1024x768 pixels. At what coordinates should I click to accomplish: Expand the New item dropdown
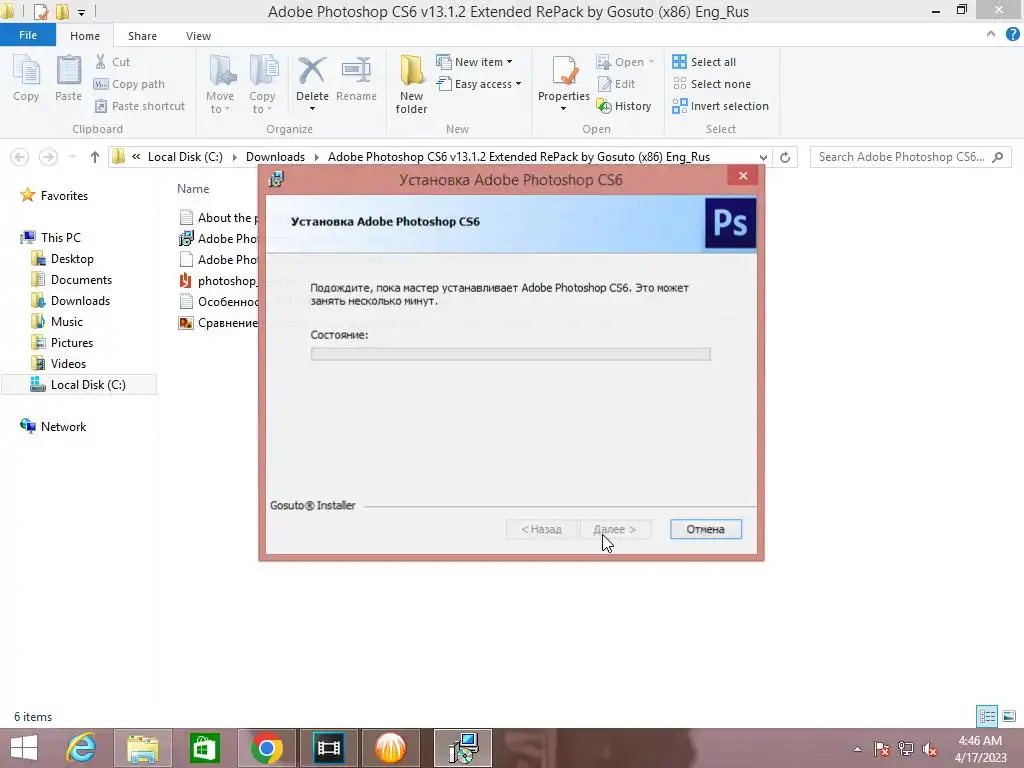coord(475,62)
